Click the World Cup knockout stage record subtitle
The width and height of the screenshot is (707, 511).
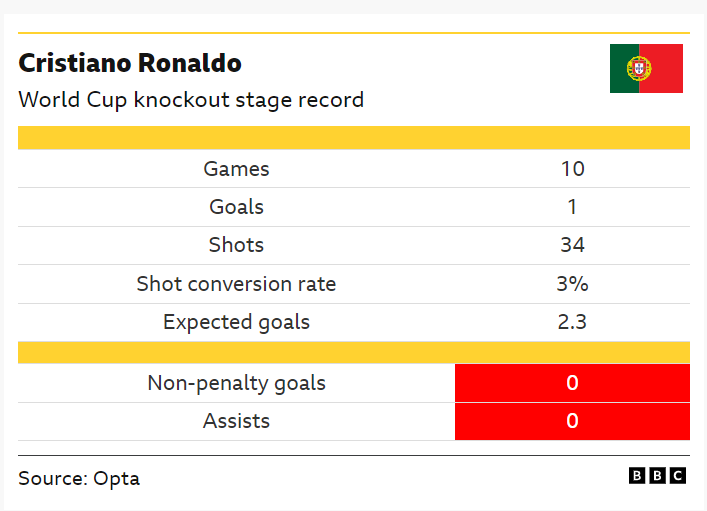pyautogui.click(x=191, y=100)
